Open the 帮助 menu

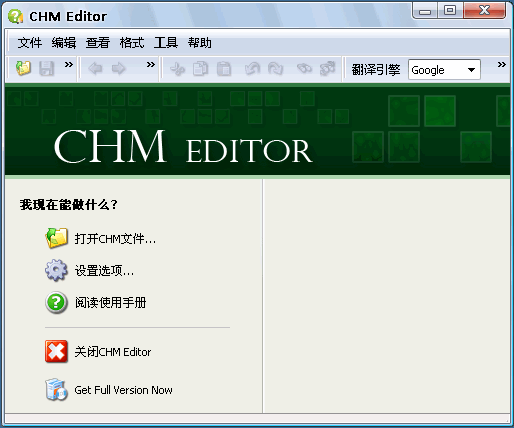(x=200, y=43)
